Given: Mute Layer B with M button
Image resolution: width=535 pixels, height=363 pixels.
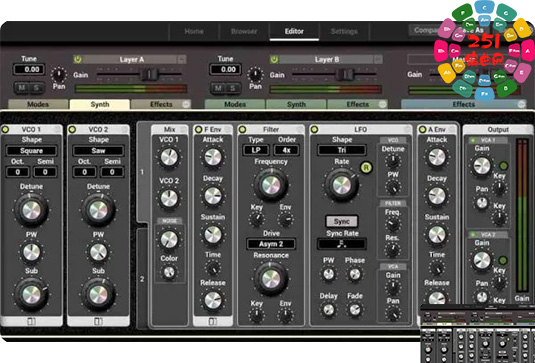Looking at the screenshot, I should (218, 88).
